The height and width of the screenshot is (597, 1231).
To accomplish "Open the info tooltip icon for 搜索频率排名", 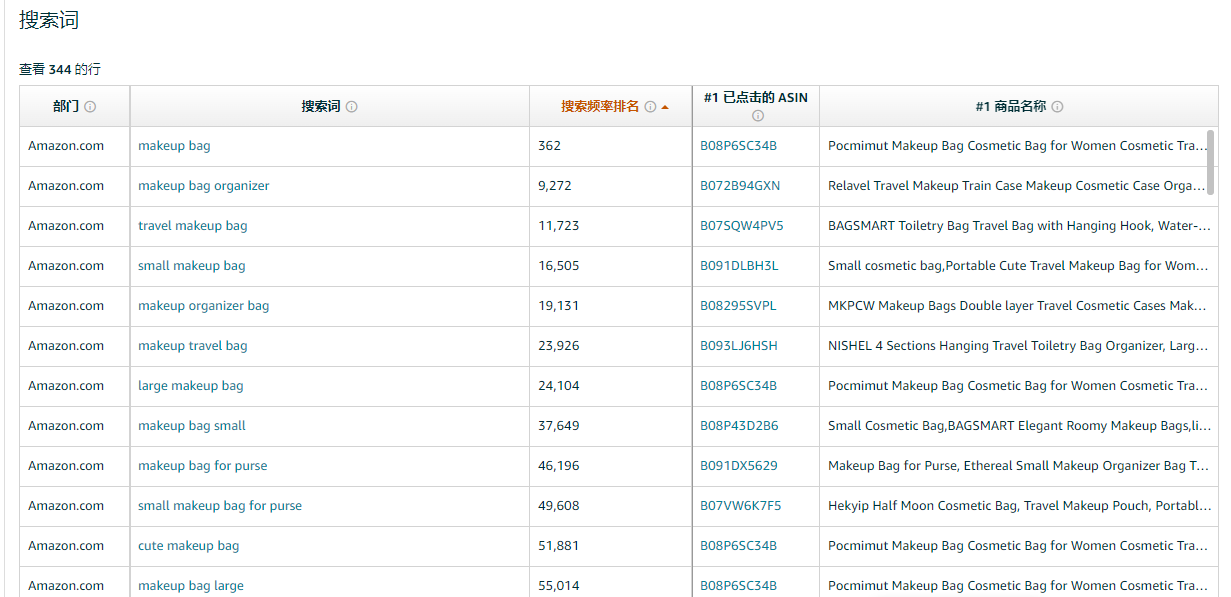I will pos(650,107).
